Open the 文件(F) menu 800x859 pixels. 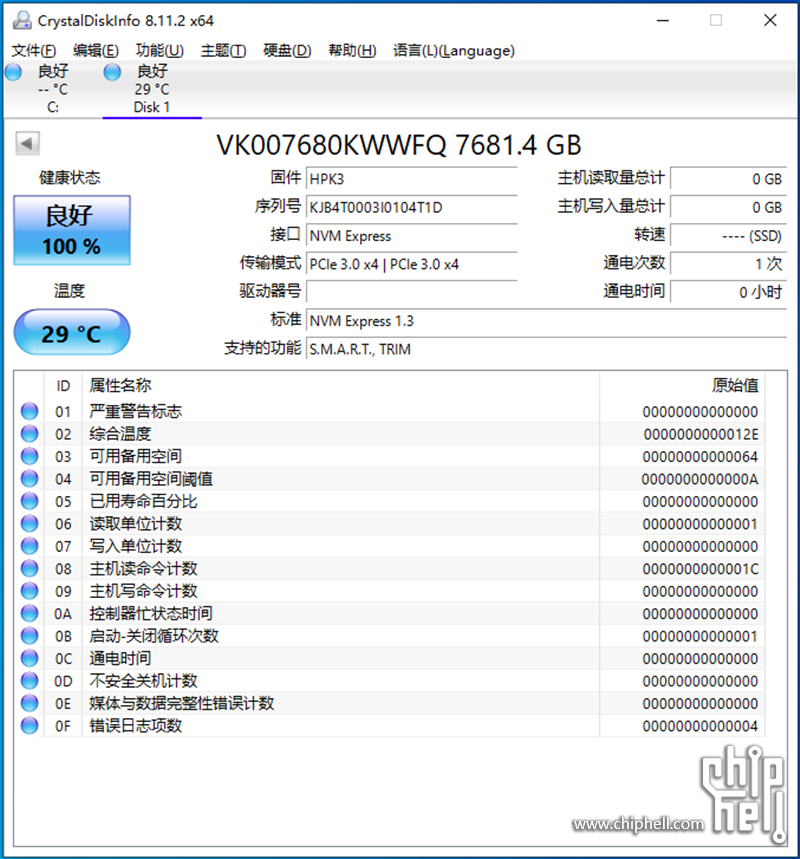34,50
